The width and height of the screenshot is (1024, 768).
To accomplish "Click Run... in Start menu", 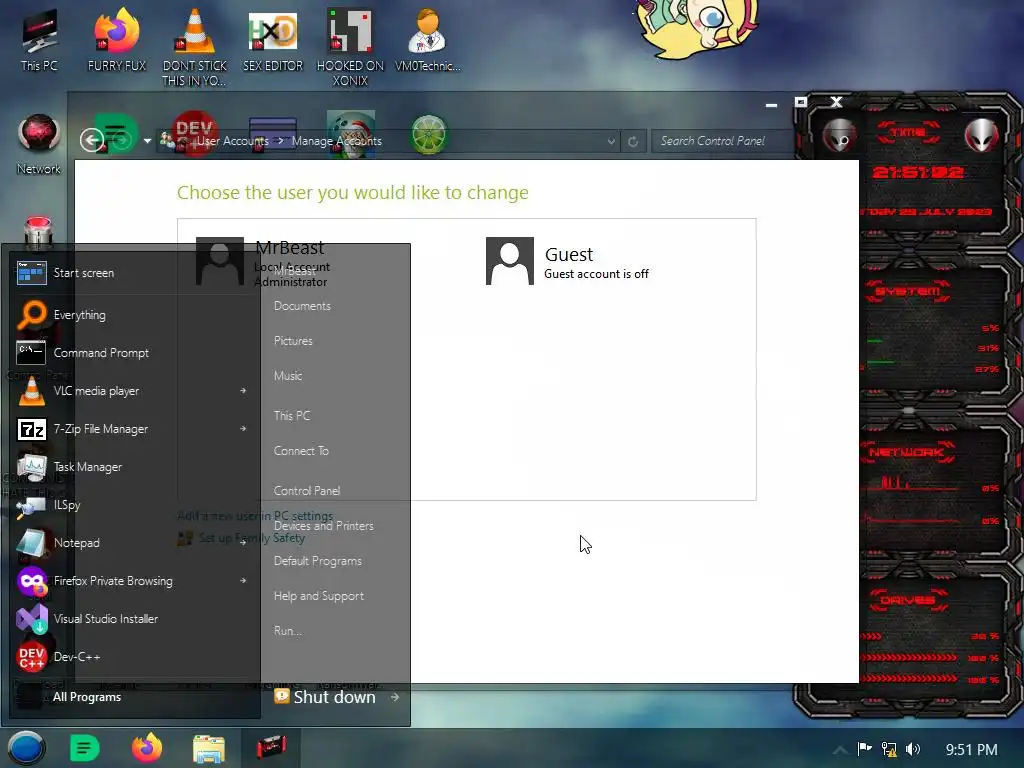I will coord(288,631).
